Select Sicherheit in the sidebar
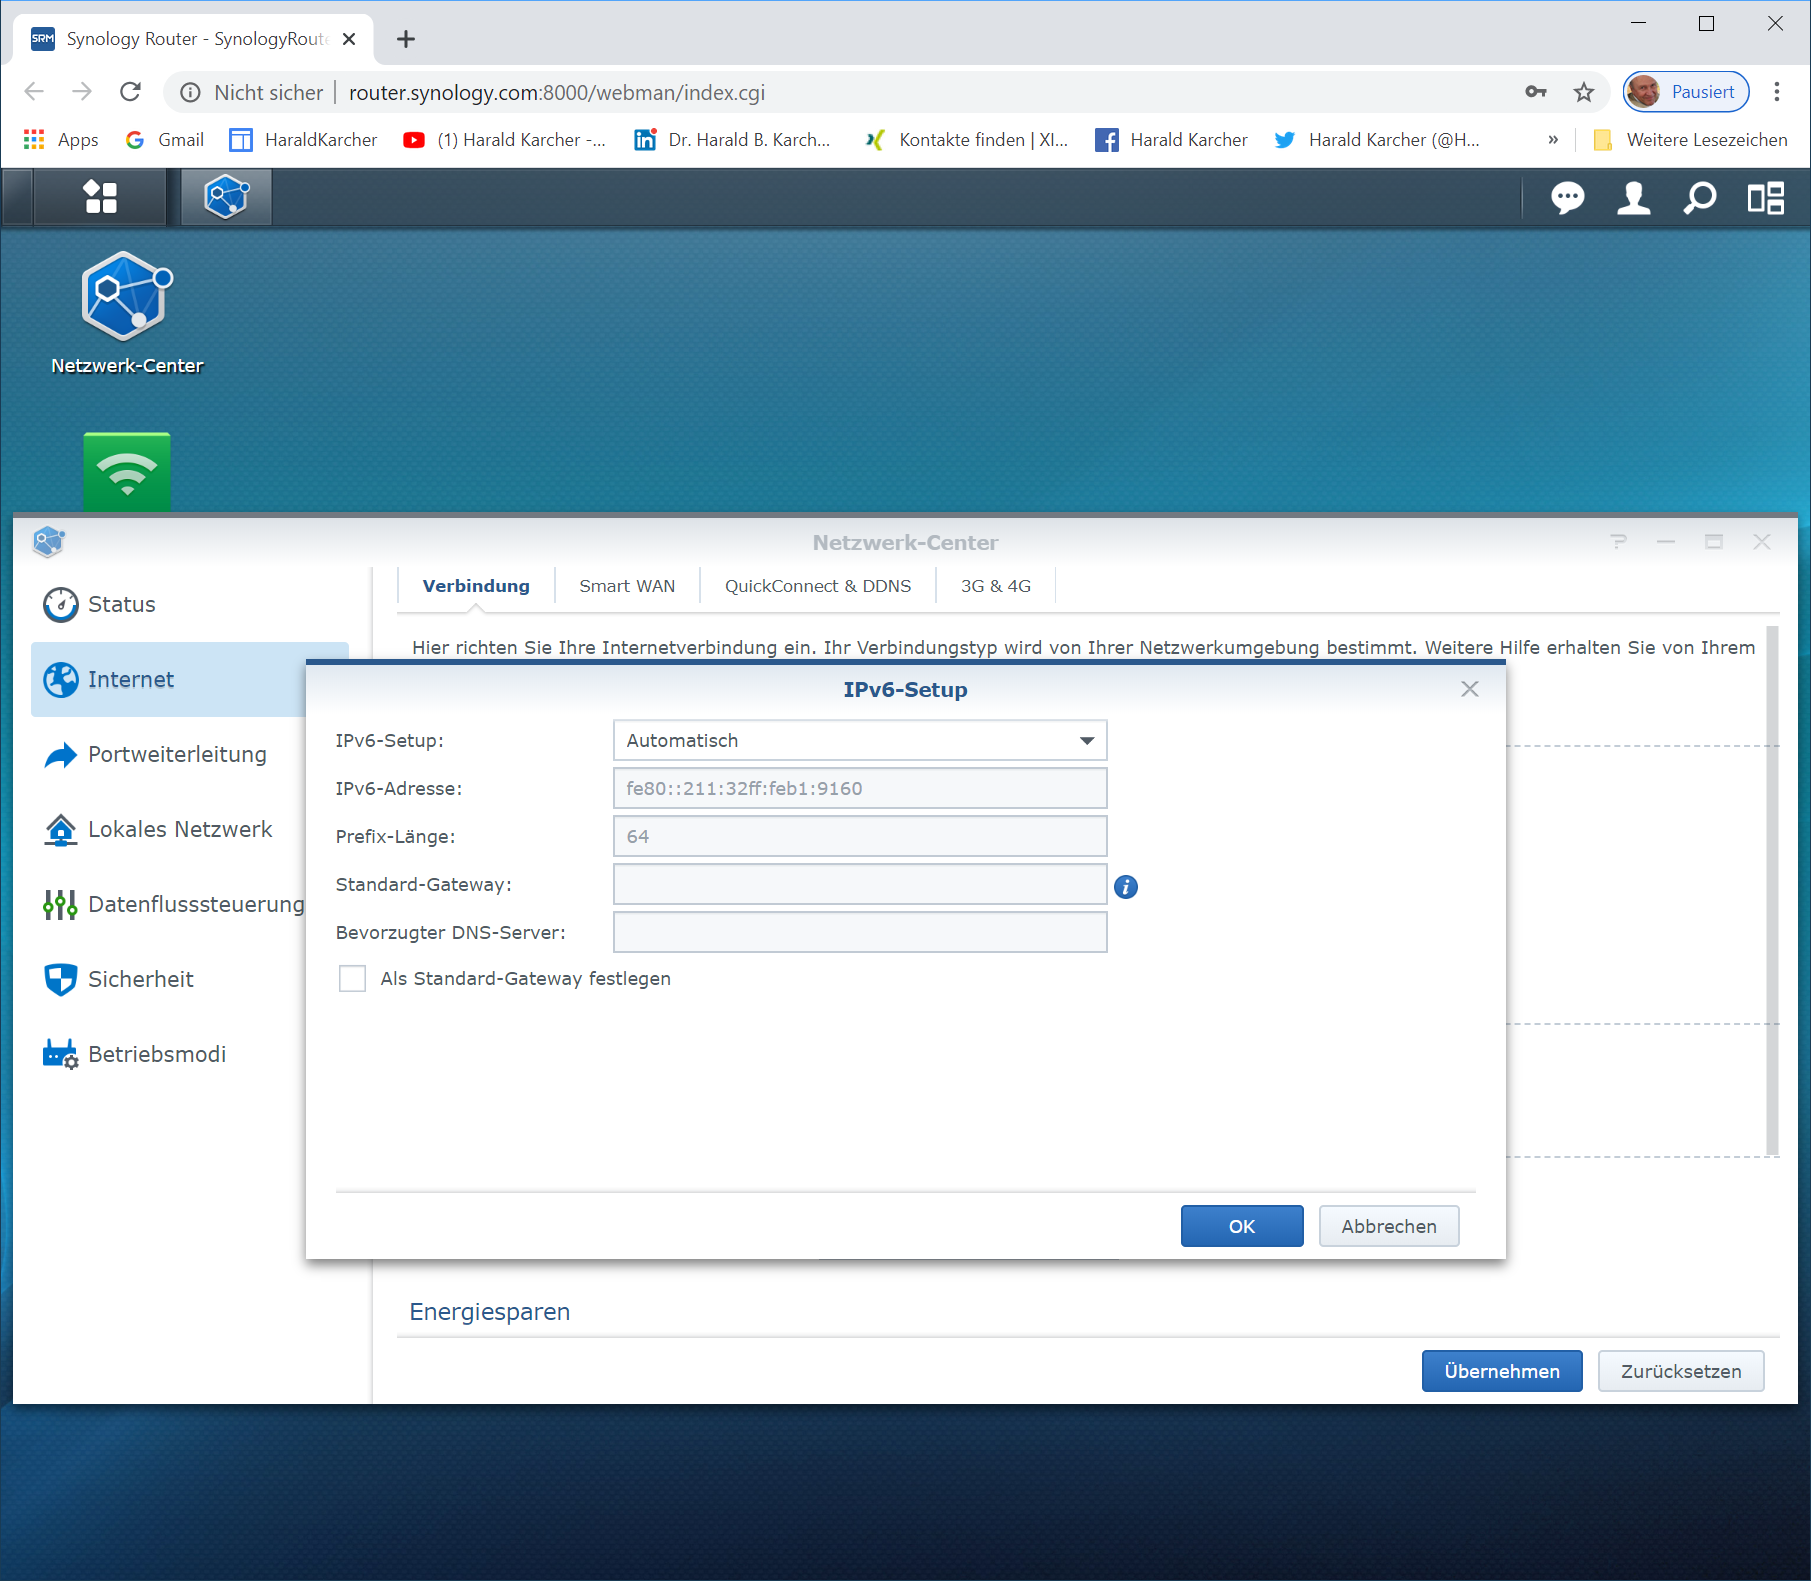The width and height of the screenshot is (1811, 1581). (x=141, y=979)
